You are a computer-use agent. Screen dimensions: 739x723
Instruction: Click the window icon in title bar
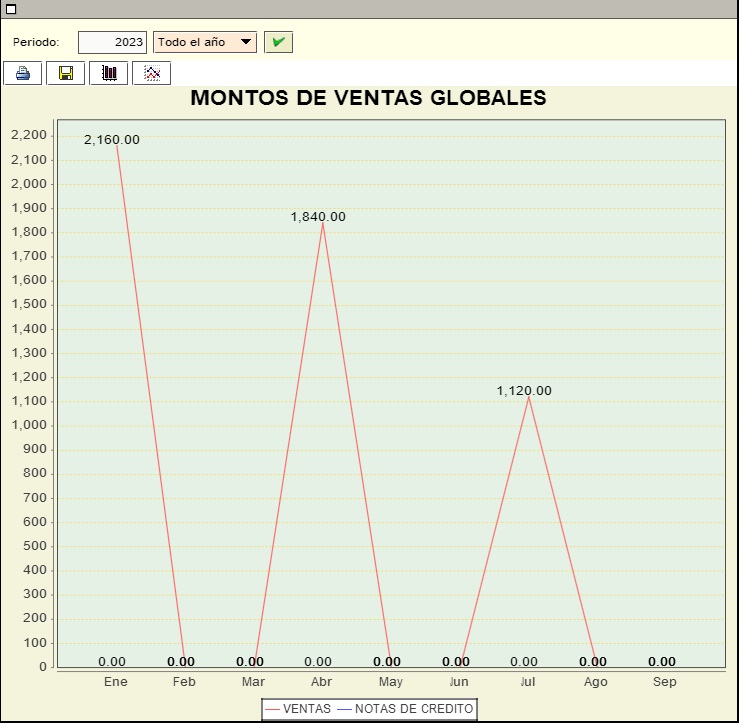pos(11,9)
